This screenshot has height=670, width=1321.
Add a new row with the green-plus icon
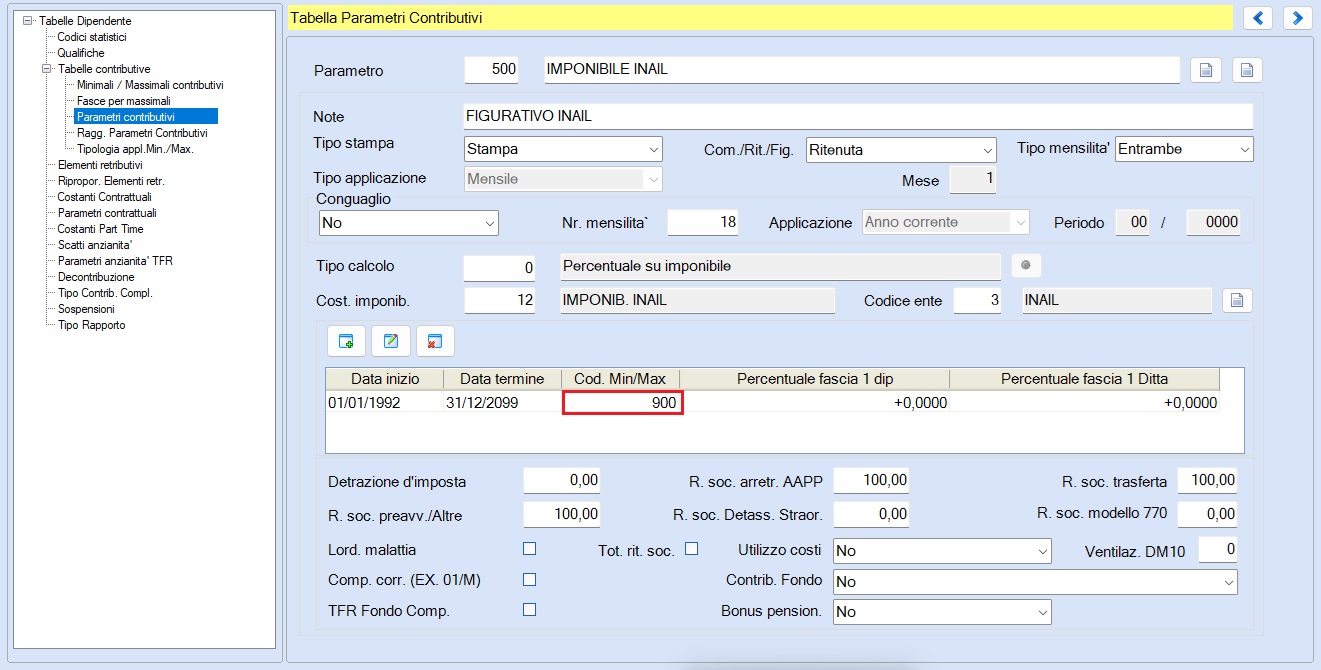pos(346,341)
